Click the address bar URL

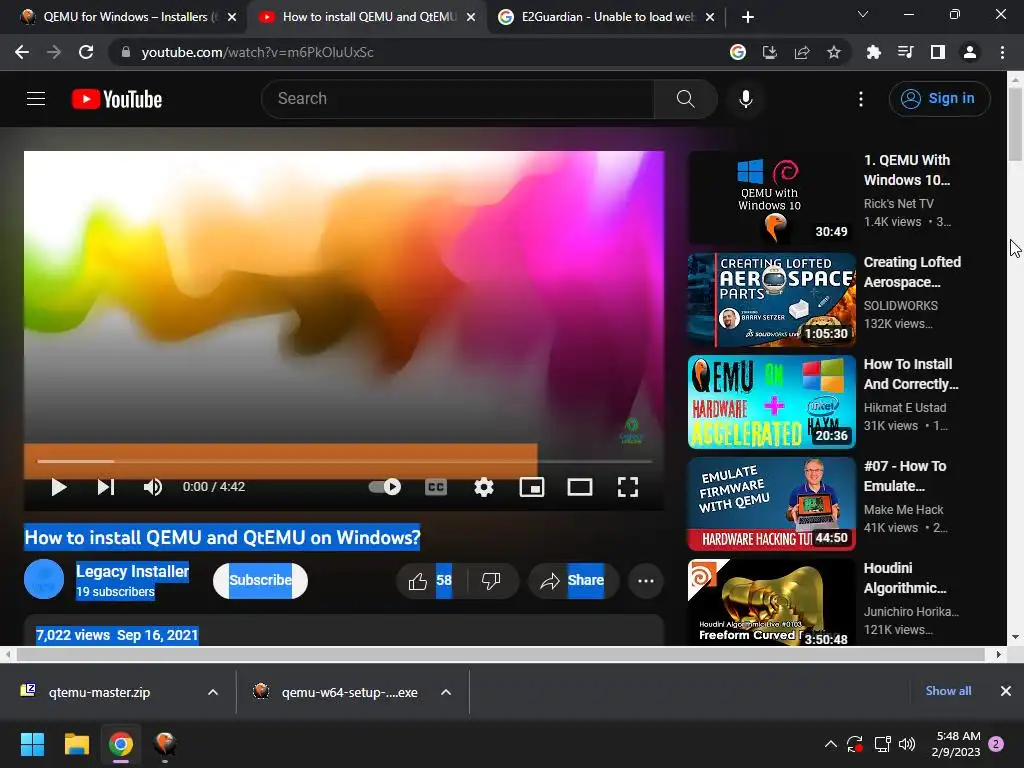(257, 52)
